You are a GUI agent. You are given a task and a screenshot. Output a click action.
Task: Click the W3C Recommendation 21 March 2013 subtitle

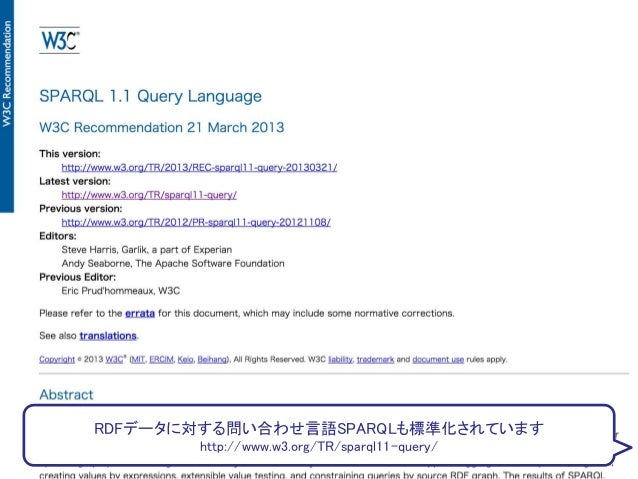162,127
